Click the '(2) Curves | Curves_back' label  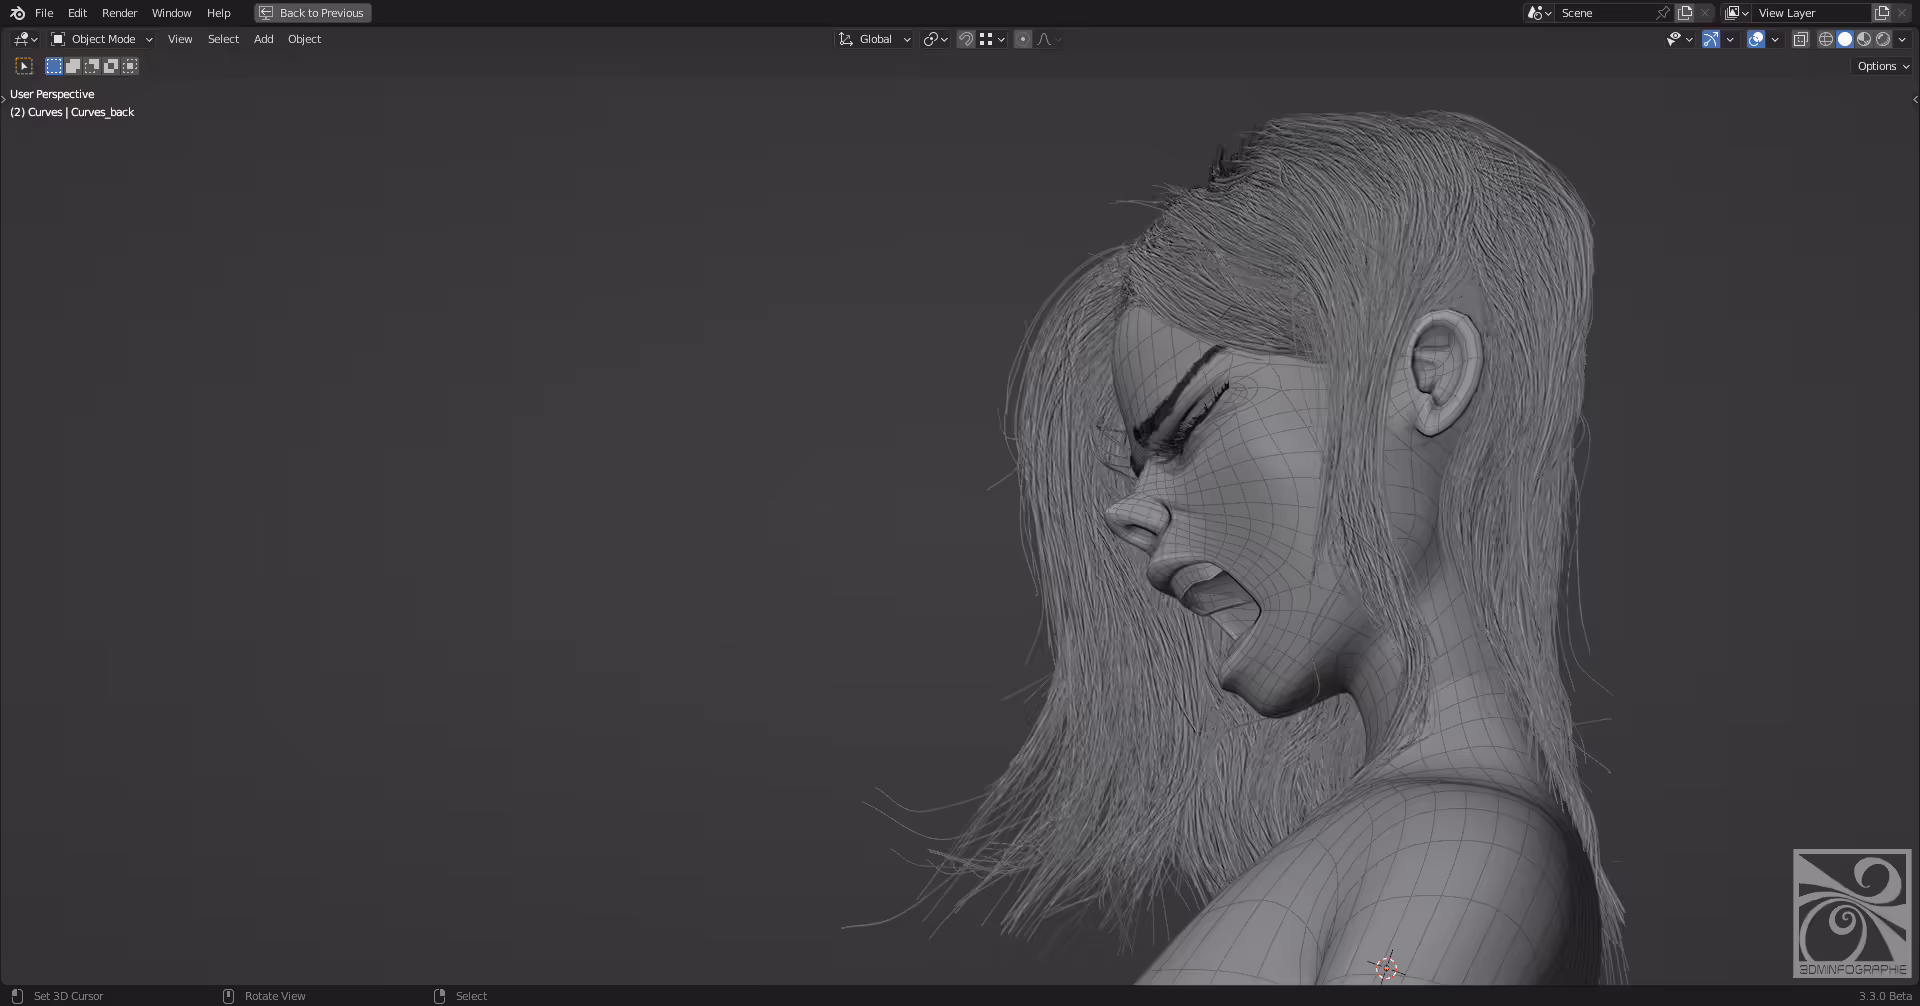[72, 112]
